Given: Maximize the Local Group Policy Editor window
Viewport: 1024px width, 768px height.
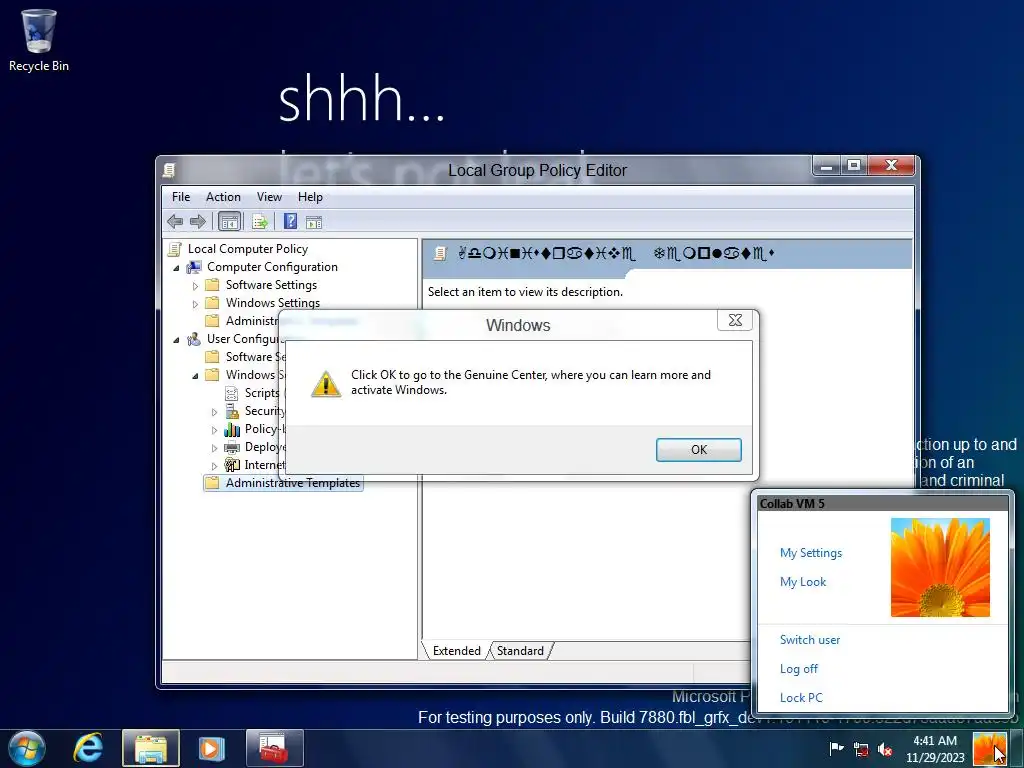Looking at the screenshot, I should click(x=854, y=165).
